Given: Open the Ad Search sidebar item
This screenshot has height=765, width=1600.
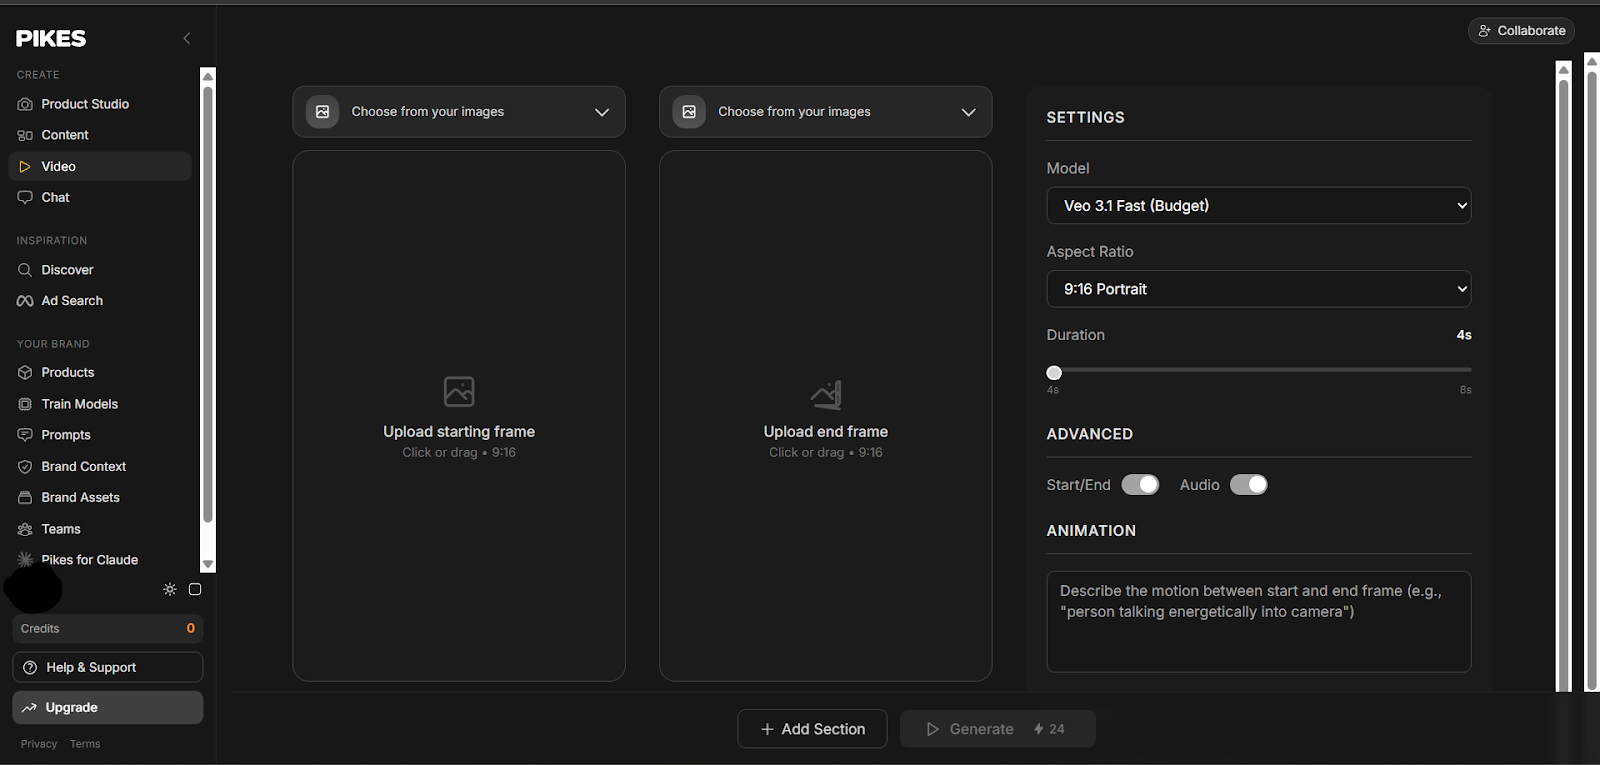Looking at the screenshot, I should coord(100,301).
